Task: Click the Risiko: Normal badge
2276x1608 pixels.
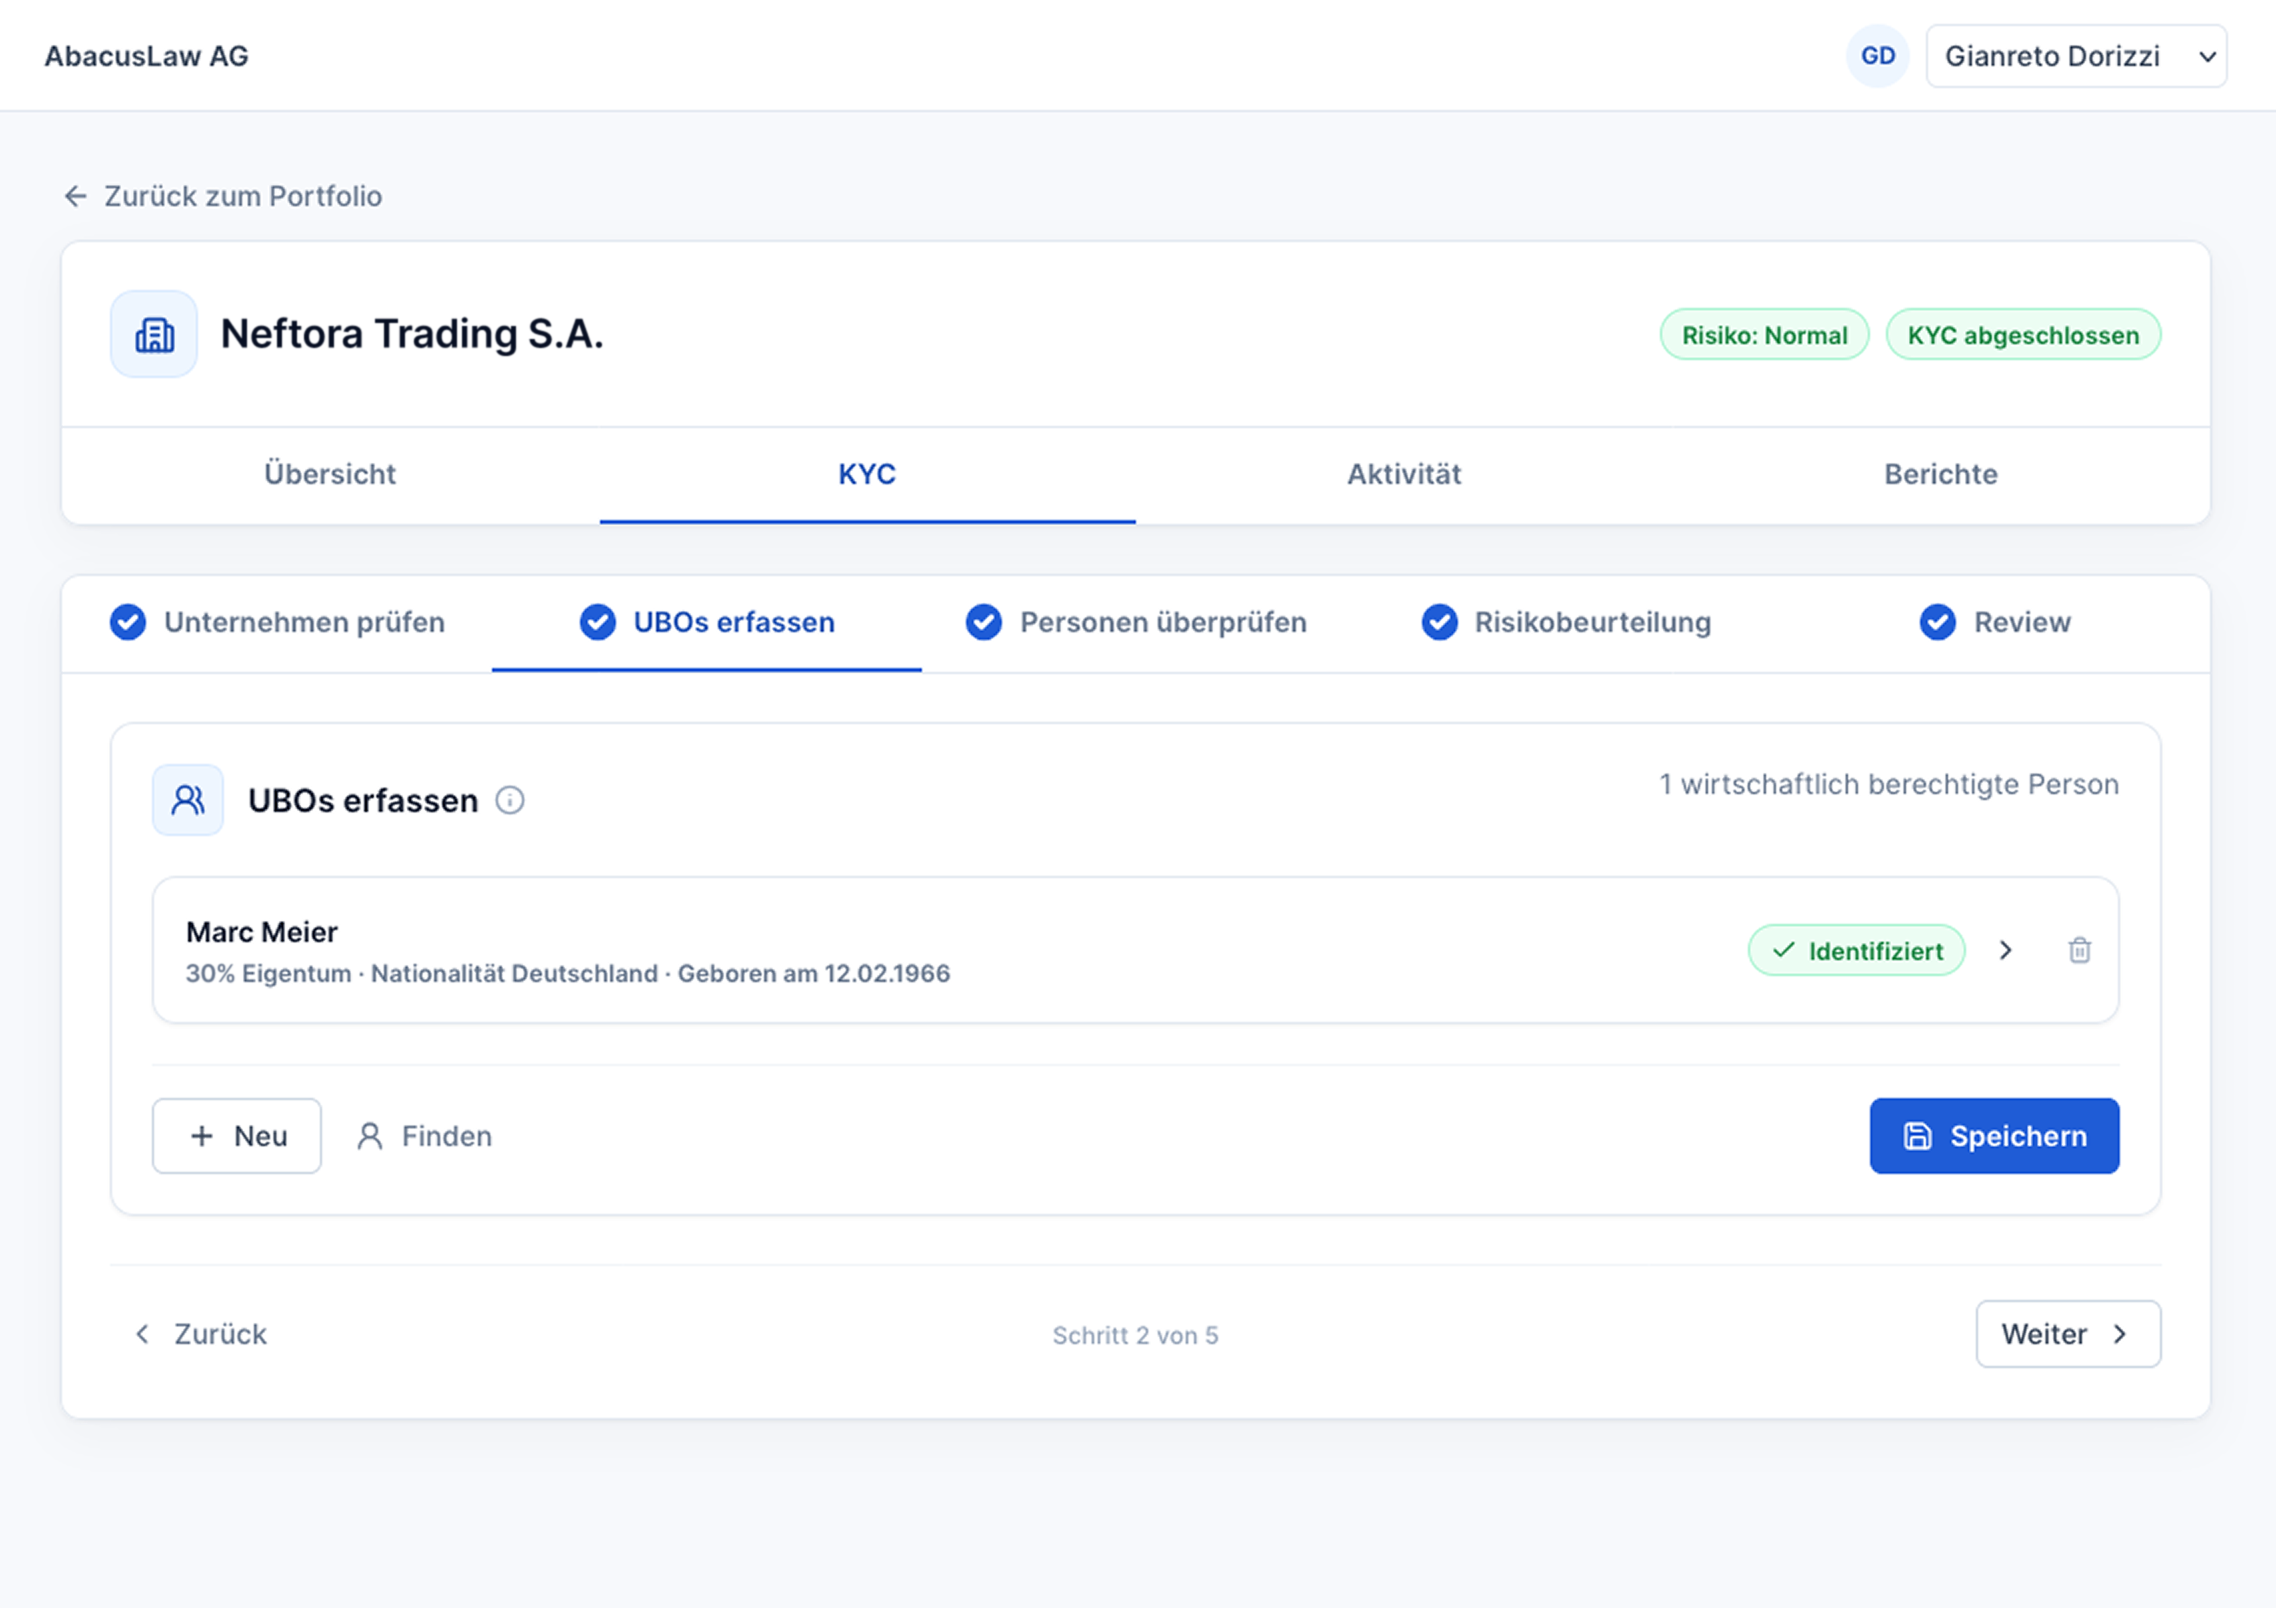Action: coord(1764,335)
